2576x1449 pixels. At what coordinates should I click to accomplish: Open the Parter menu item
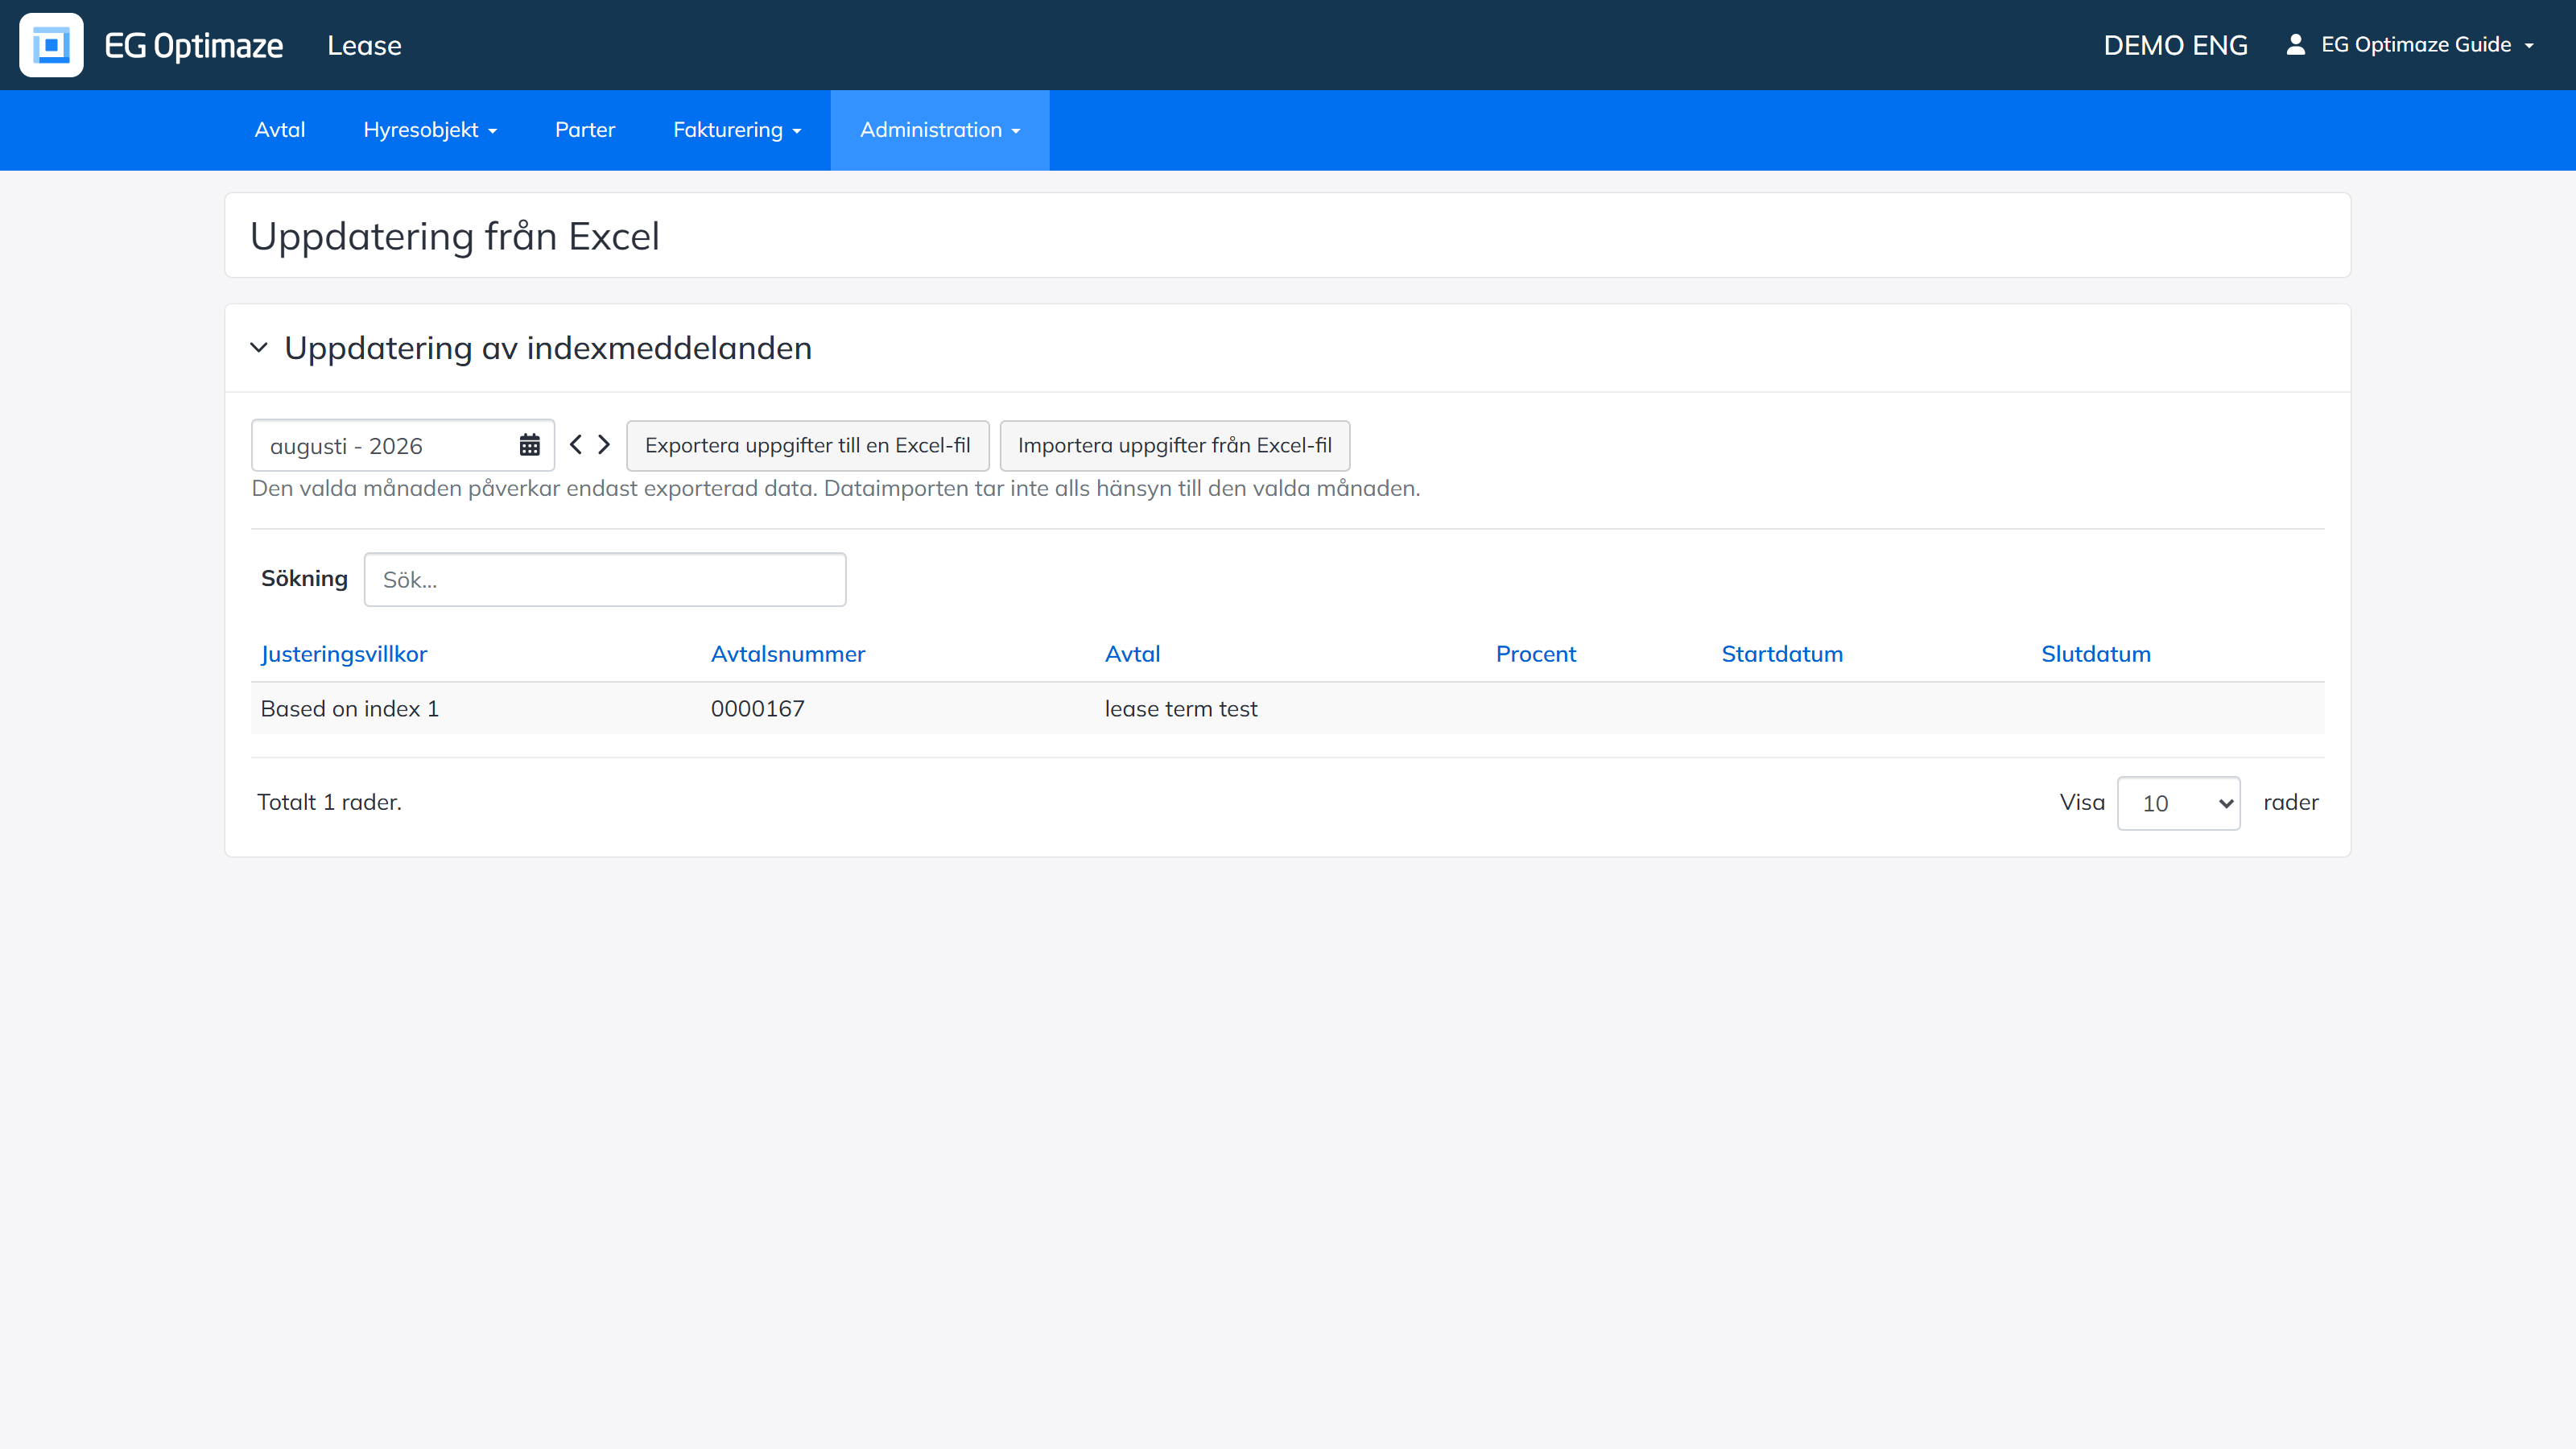[585, 130]
